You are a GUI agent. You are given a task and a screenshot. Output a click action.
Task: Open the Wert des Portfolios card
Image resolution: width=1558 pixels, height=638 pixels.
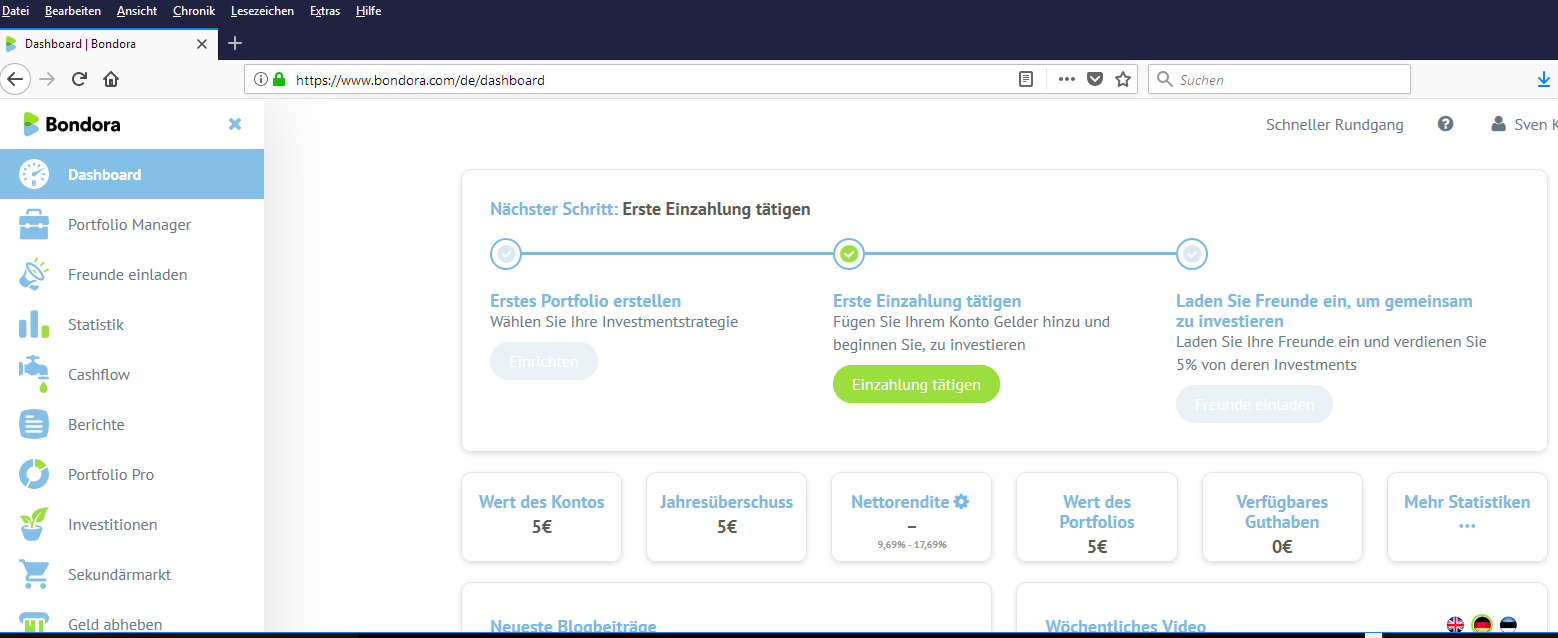[1097, 517]
